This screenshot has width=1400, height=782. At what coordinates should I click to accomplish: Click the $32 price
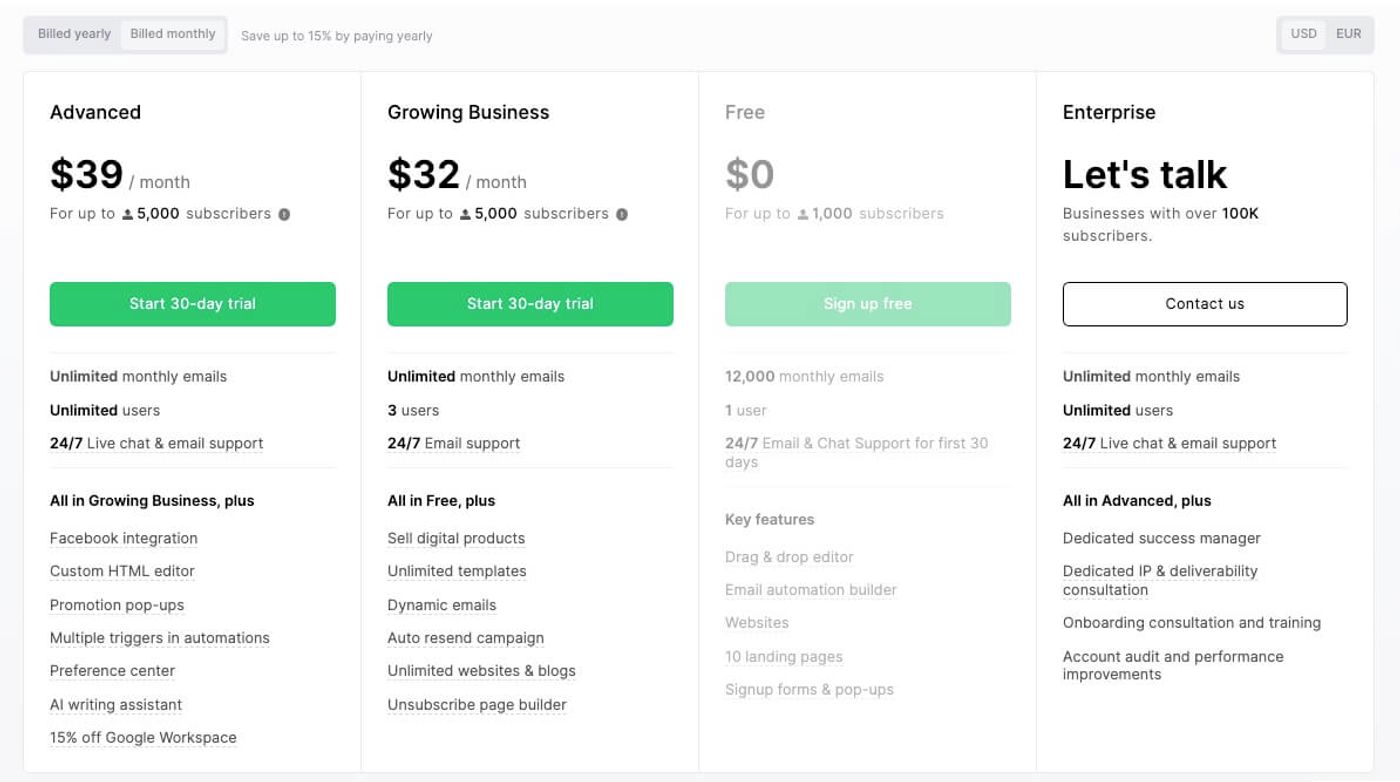point(424,175)
